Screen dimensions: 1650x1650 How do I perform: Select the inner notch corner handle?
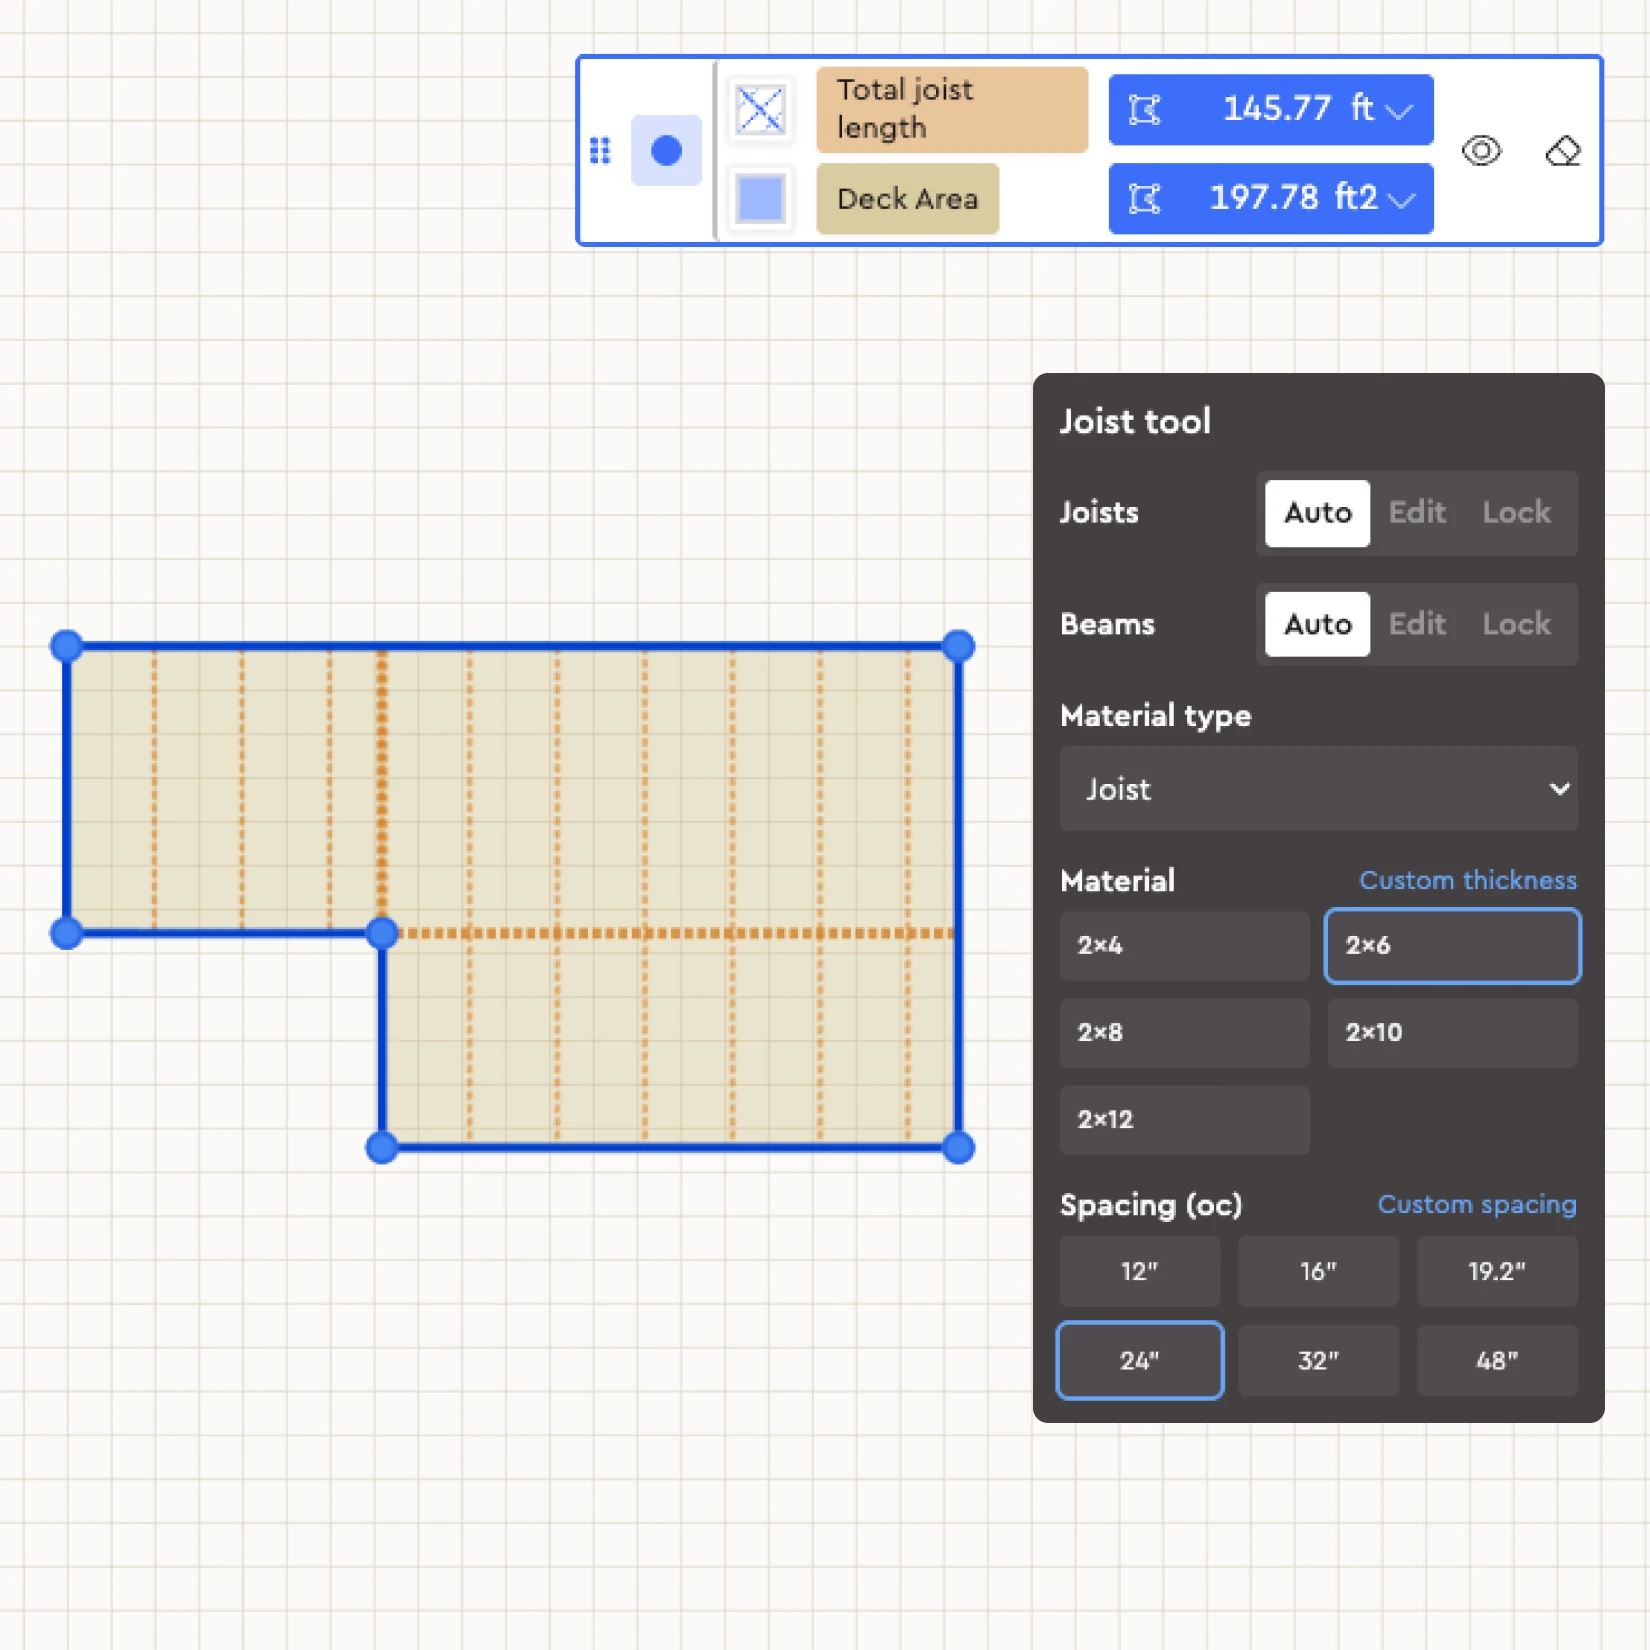coord(382,933)
